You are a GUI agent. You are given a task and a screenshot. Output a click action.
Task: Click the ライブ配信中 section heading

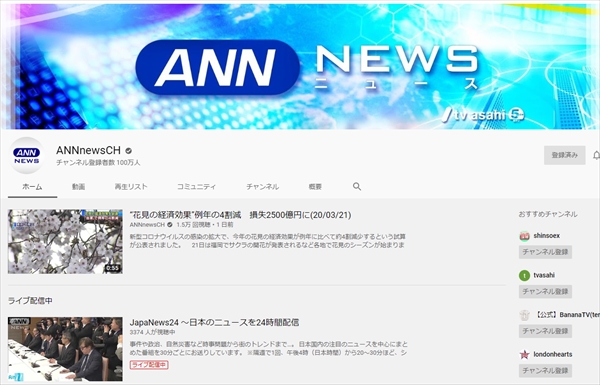pos(30,301)
